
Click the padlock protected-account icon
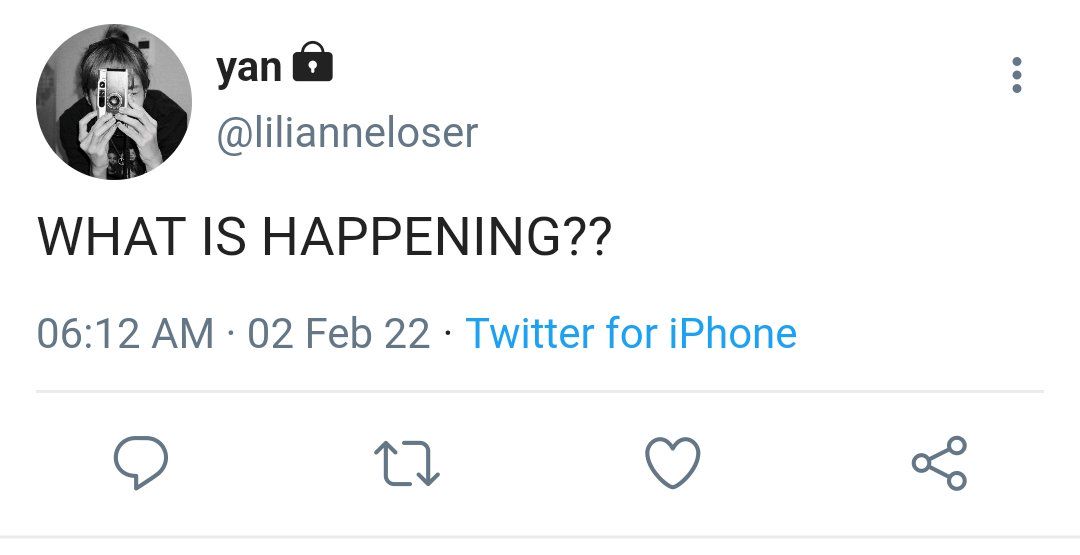313,61
